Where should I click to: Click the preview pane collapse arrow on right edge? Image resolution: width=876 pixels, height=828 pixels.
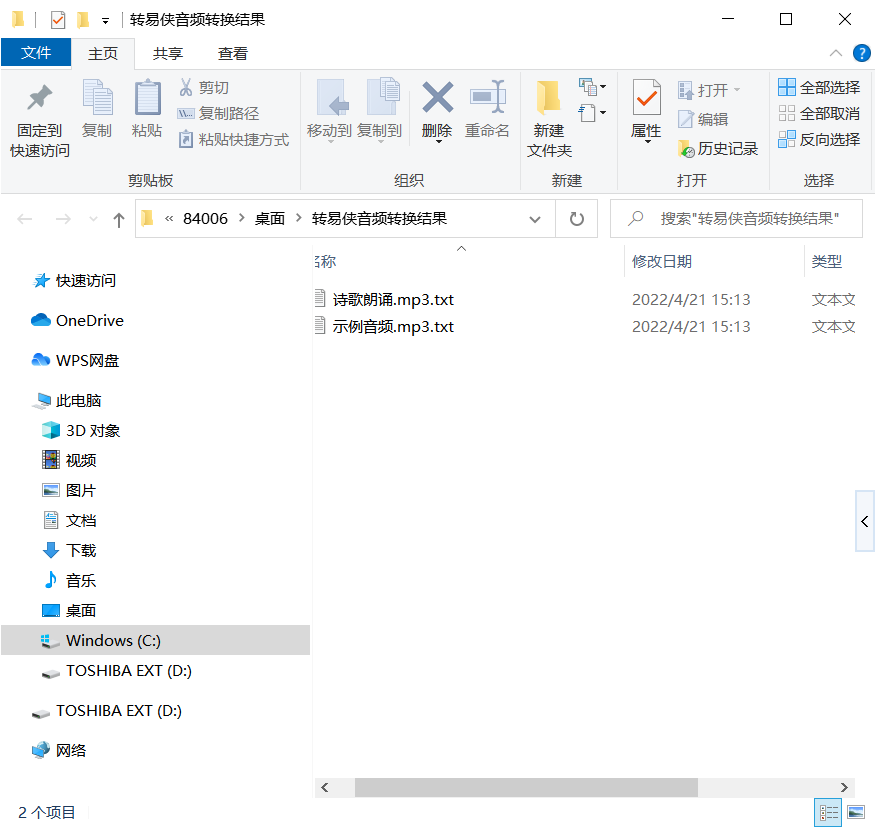(x=865, y=521)
